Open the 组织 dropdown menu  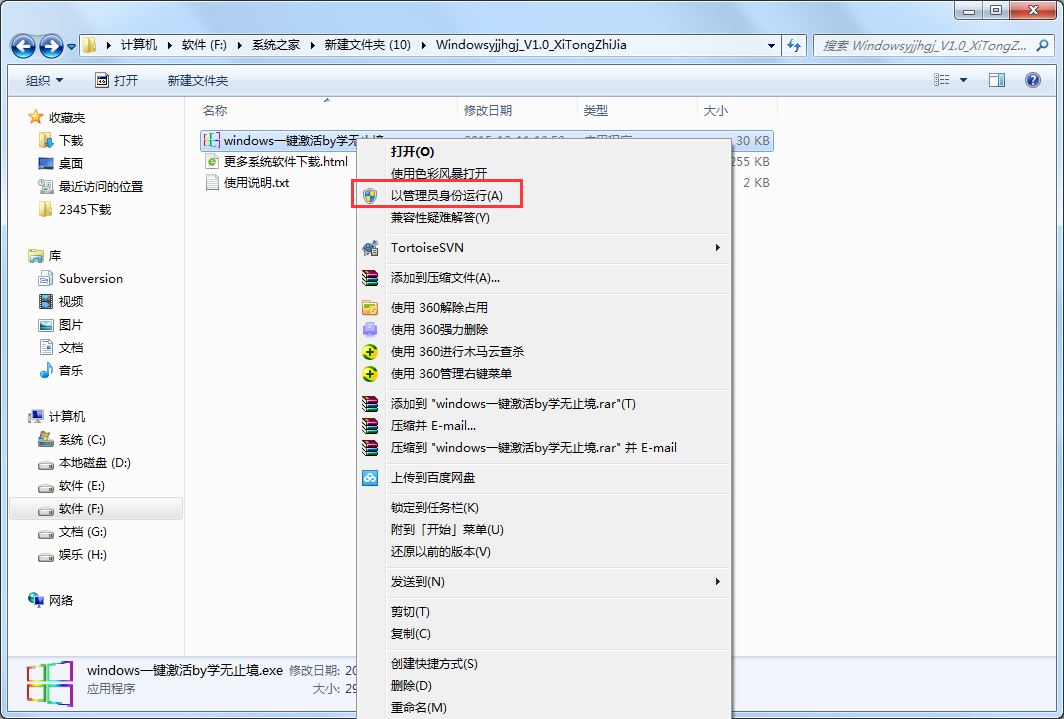coord(44,81)
